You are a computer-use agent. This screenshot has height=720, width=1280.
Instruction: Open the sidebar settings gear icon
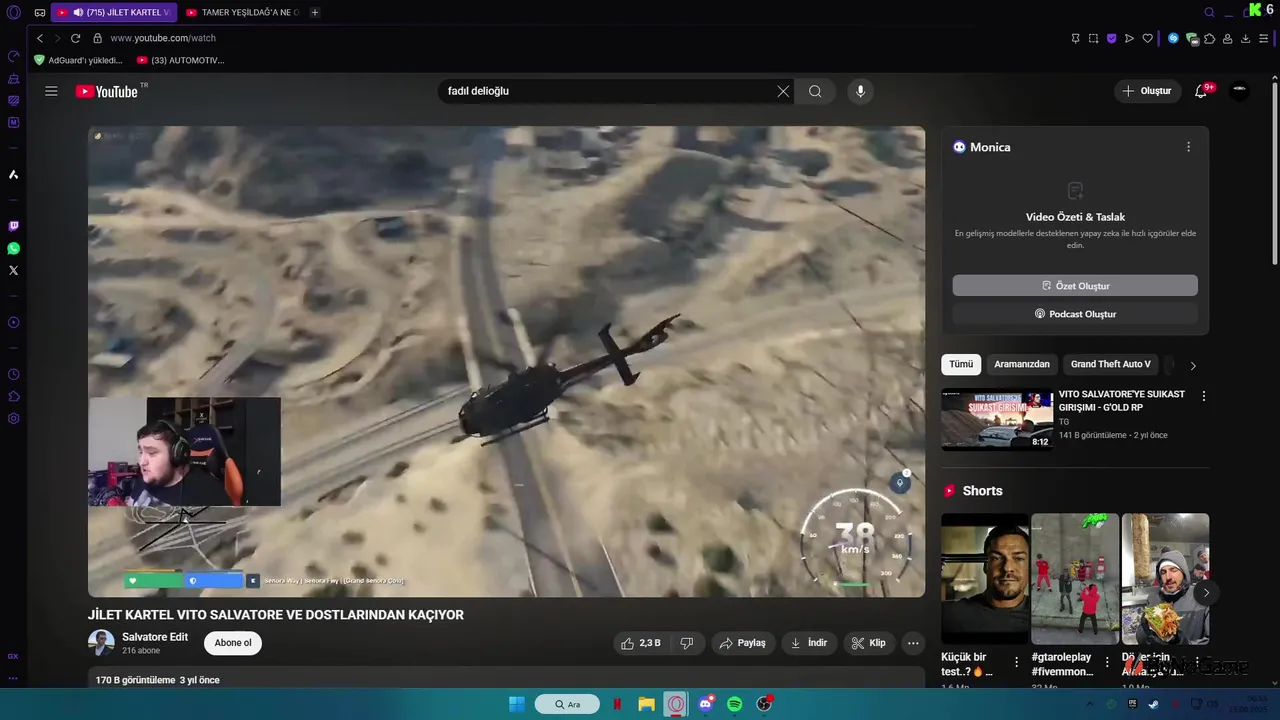[13, 418]
